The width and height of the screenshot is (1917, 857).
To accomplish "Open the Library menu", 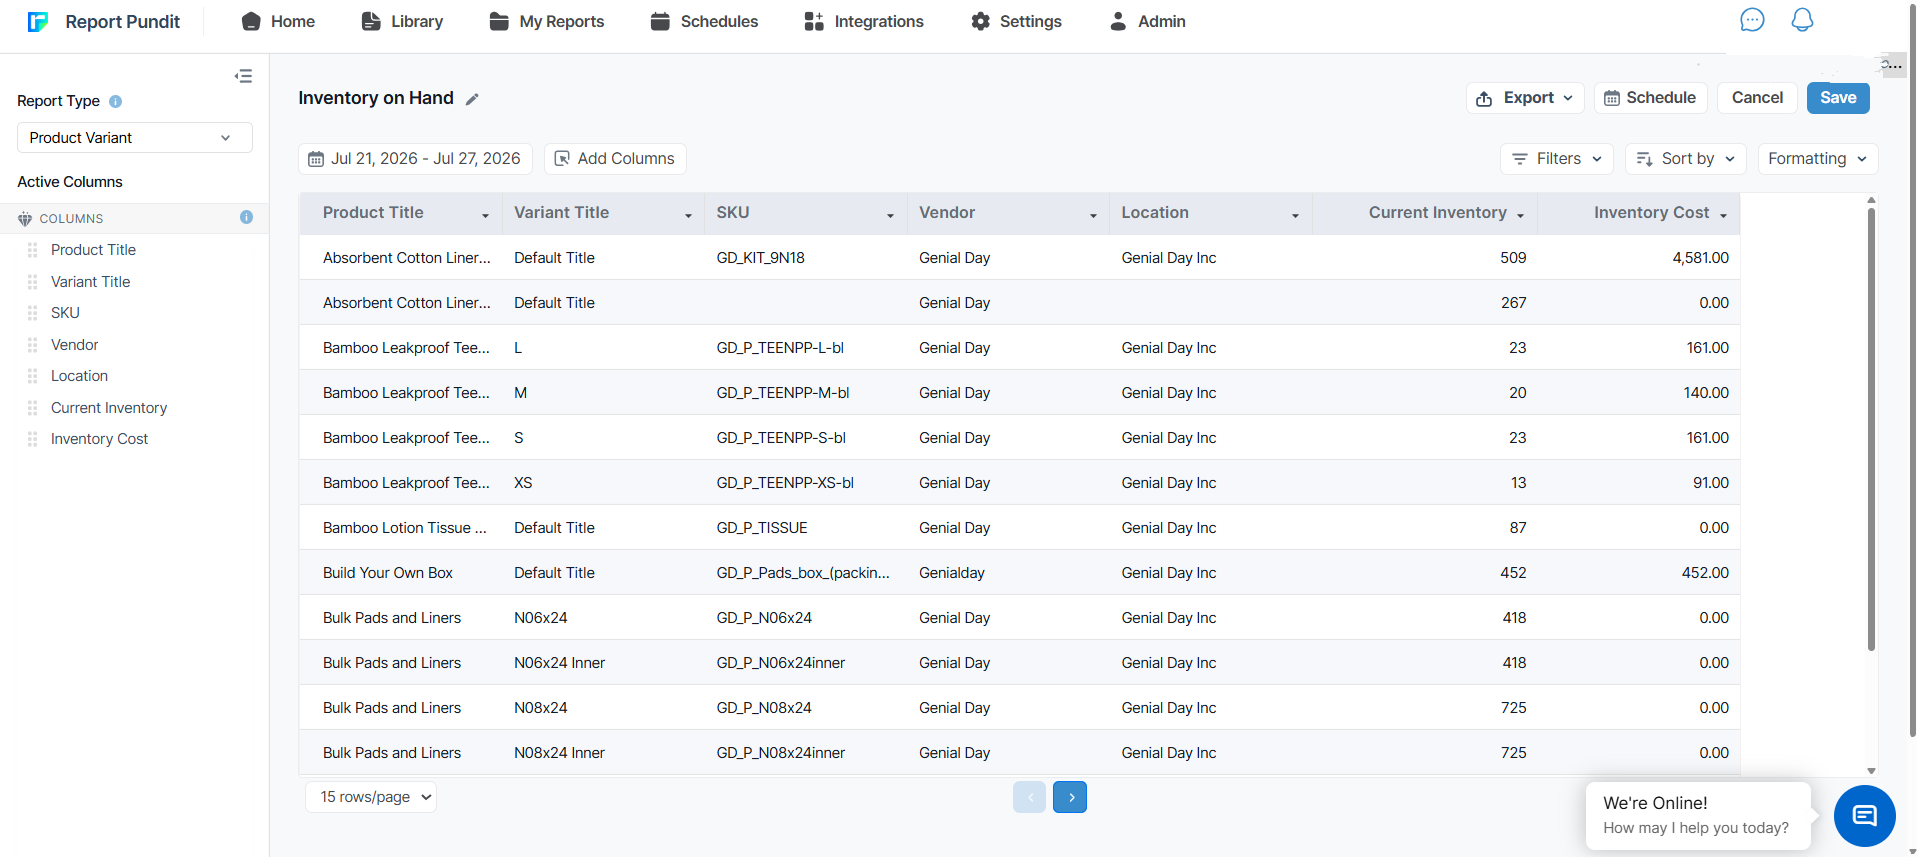I will 402,21.
